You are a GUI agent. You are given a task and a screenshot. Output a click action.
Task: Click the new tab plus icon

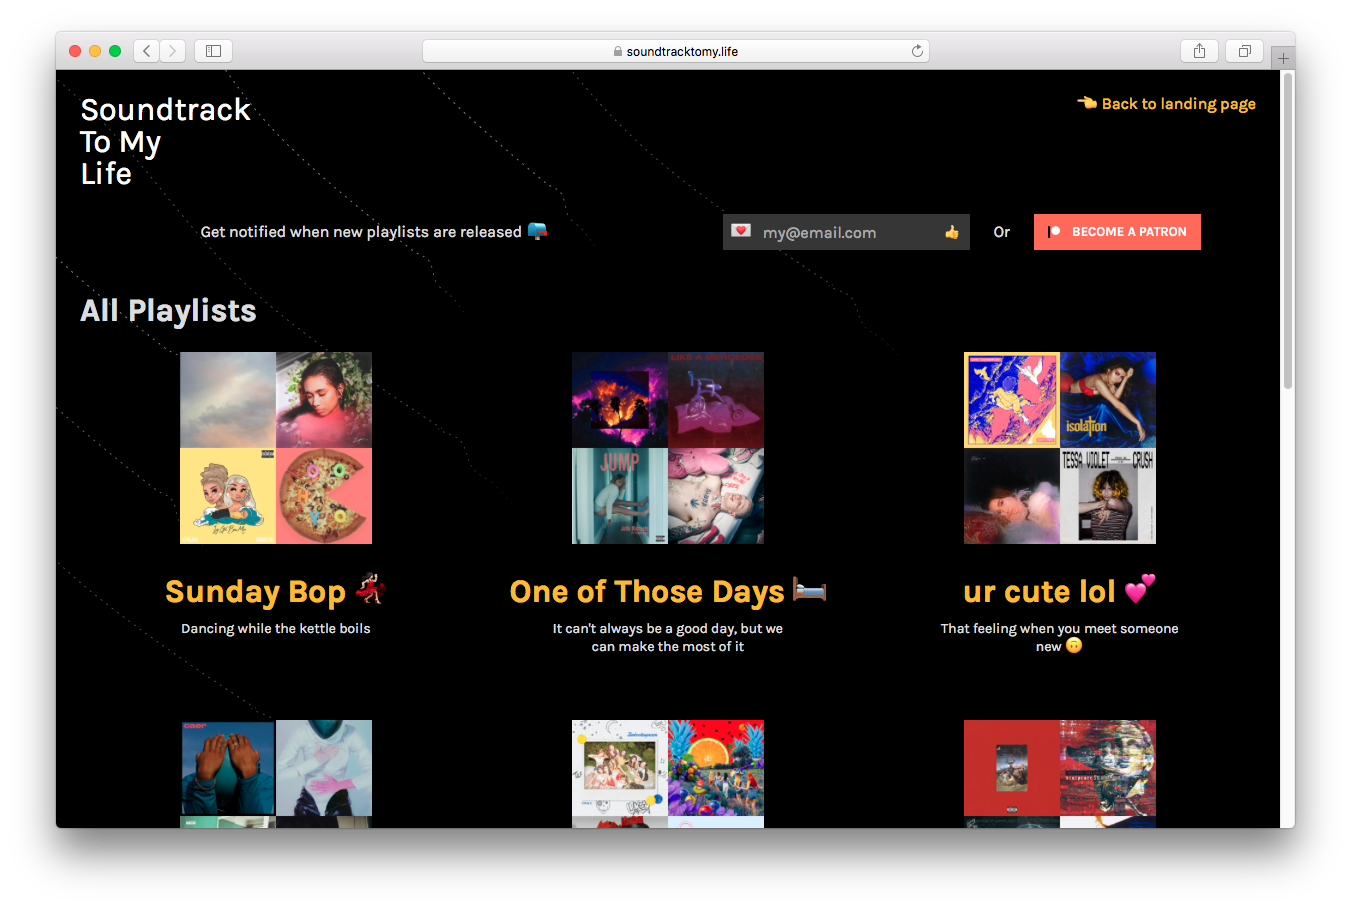point(1283,56)
